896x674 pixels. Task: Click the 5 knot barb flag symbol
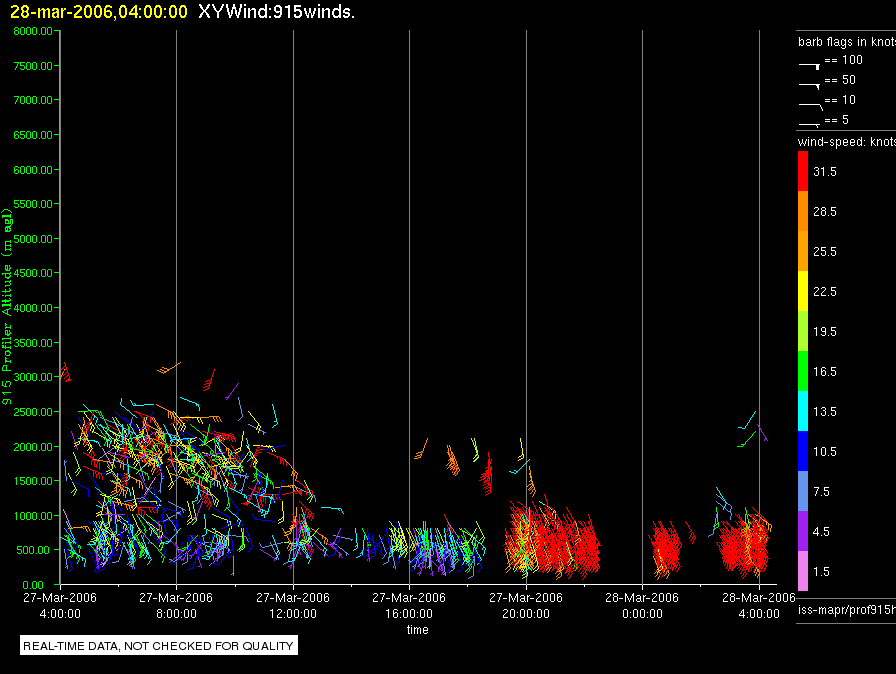tap(809, 124)
